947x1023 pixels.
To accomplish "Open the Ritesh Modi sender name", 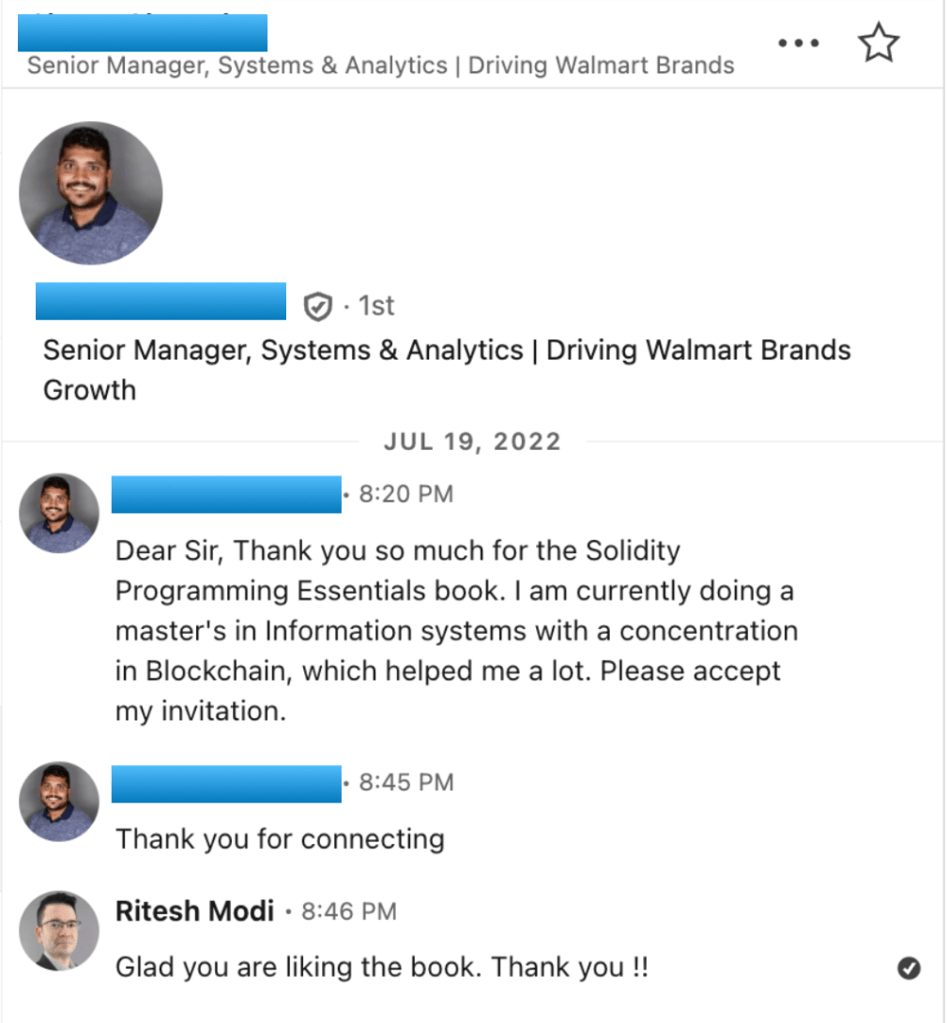I will pos(194,911).
